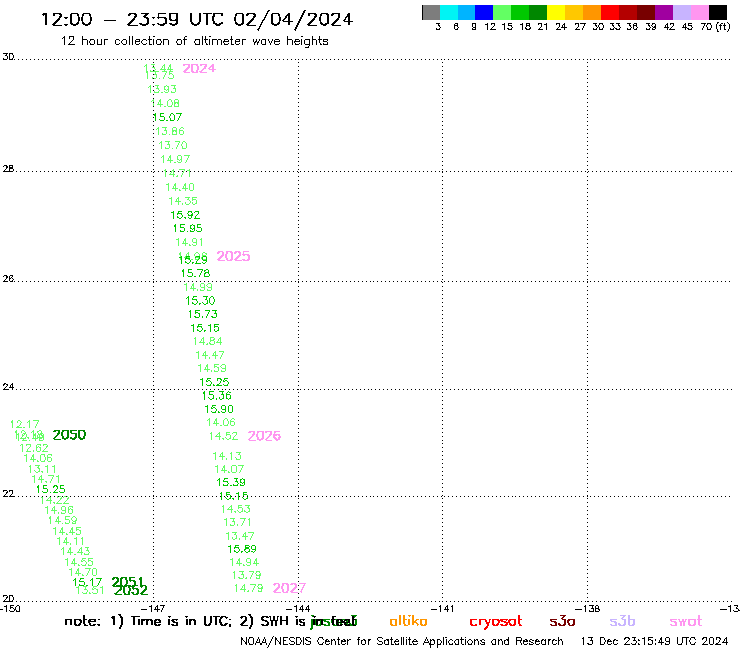Image resolution: width=740 pixels, height=650 pixels.
Task: Click the cyan swatch in the color scale
Action: click(449, 12)
